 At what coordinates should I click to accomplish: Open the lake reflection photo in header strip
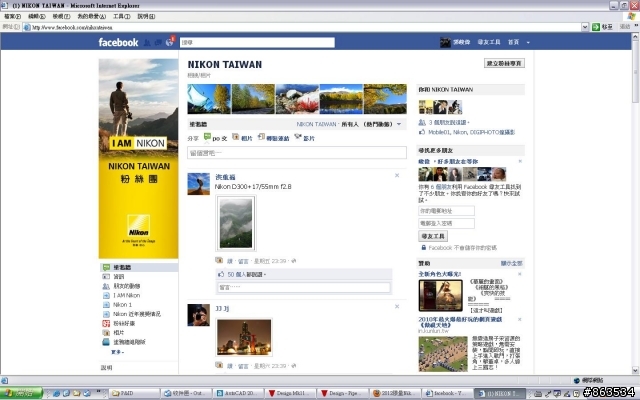coord(341,99)
